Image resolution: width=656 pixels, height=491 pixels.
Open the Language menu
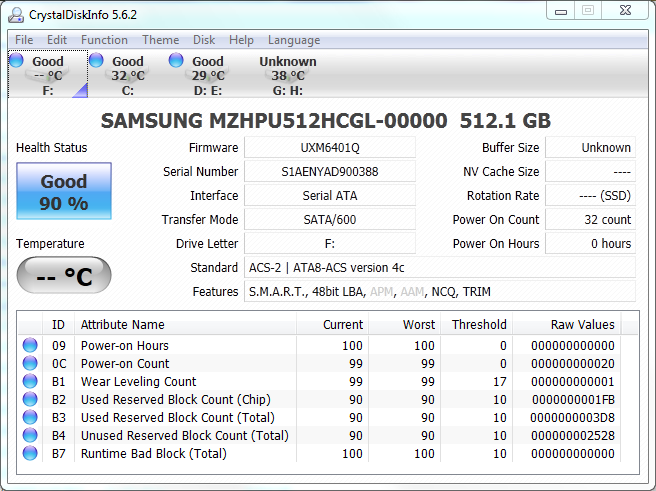[x=294, y=40]
